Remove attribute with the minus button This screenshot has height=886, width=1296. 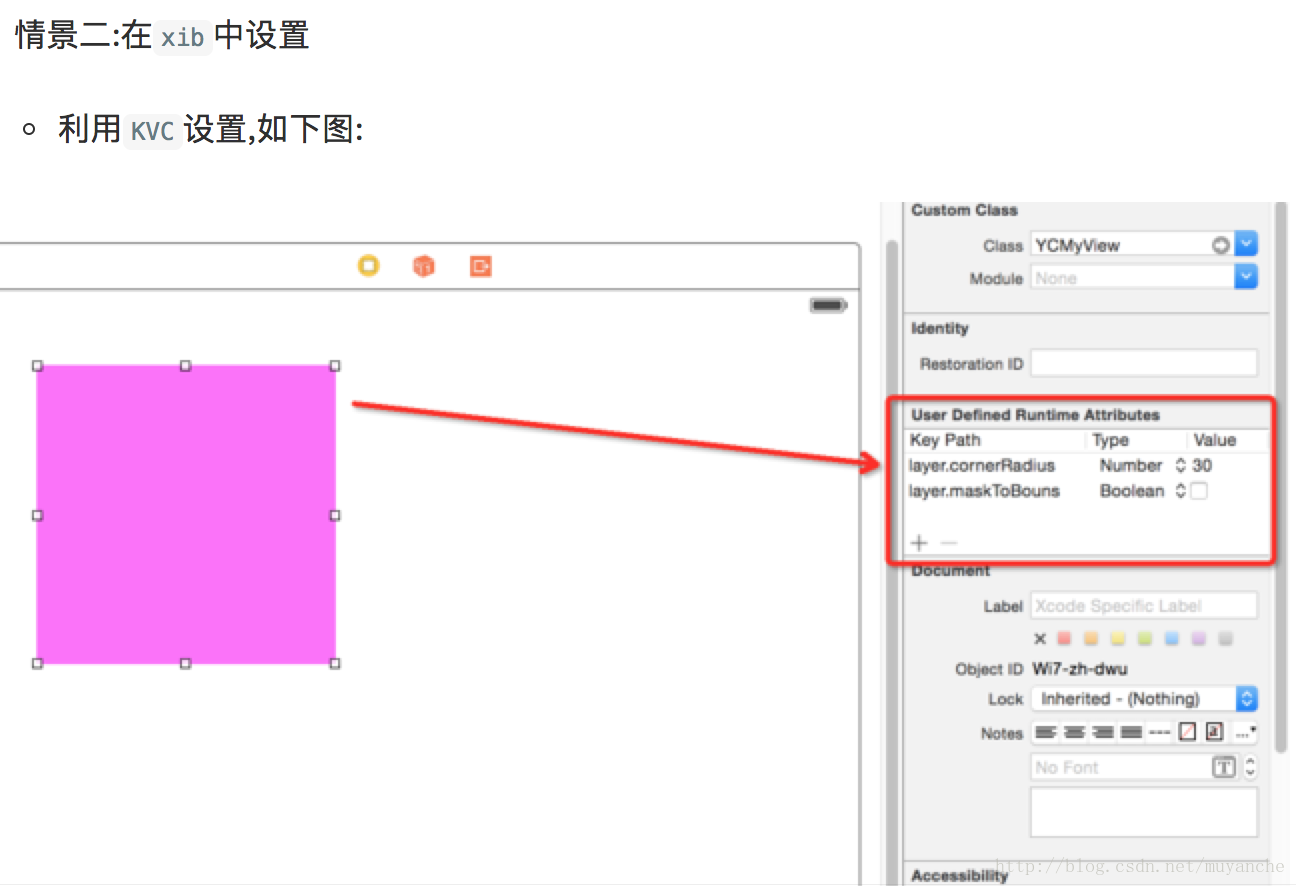(949, 543)
